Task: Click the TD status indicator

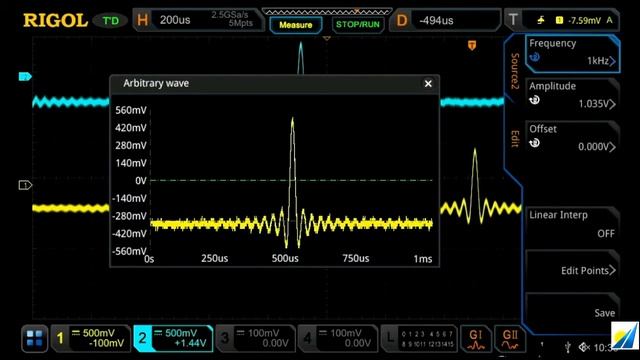Action: pyautogui.click(x=110, y=20)
